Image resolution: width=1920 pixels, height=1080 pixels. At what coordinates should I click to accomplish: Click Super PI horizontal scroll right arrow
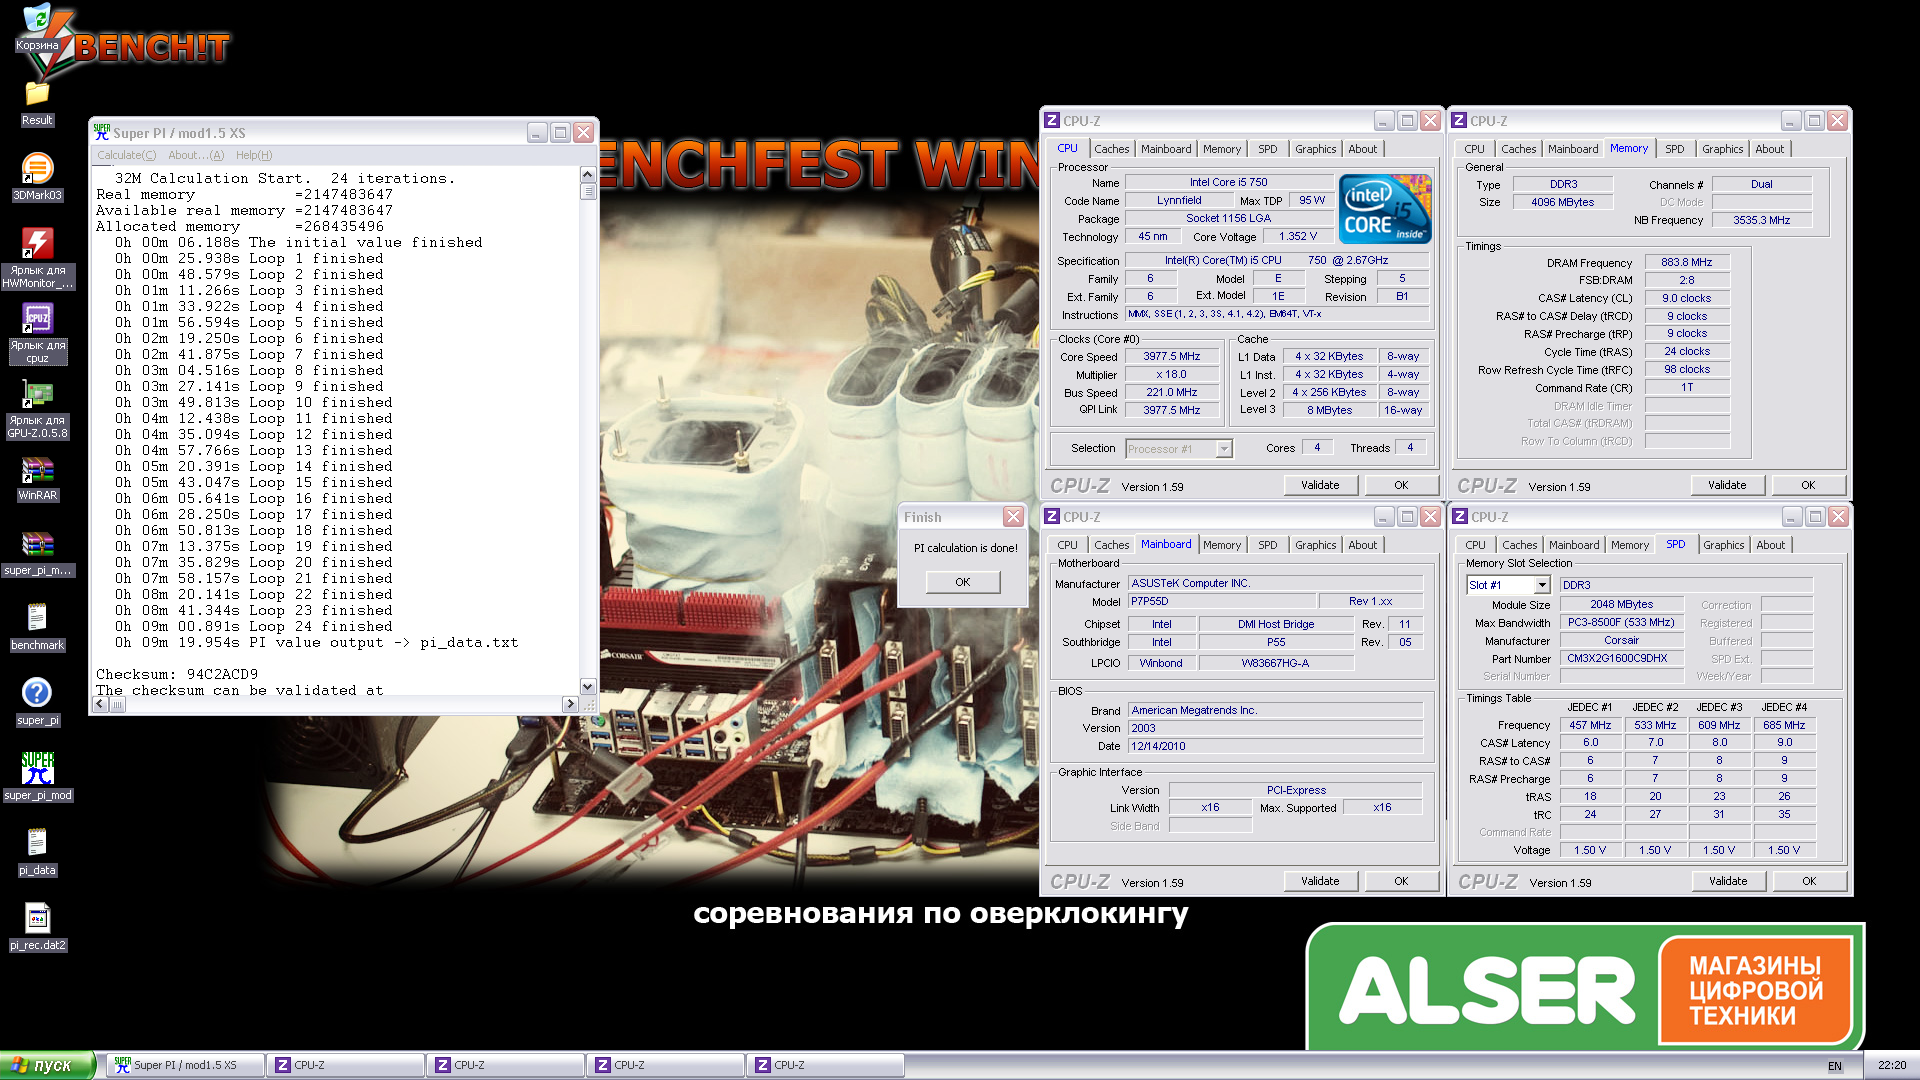(570, 704)
